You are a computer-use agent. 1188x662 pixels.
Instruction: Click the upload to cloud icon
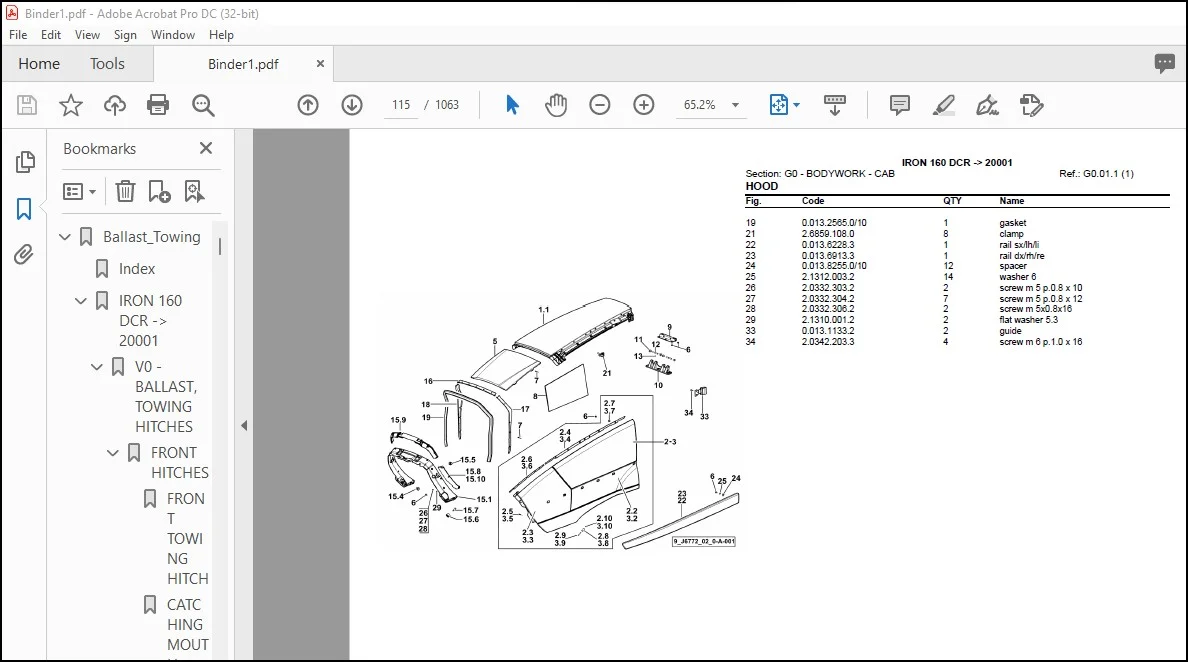pos(114,105)
